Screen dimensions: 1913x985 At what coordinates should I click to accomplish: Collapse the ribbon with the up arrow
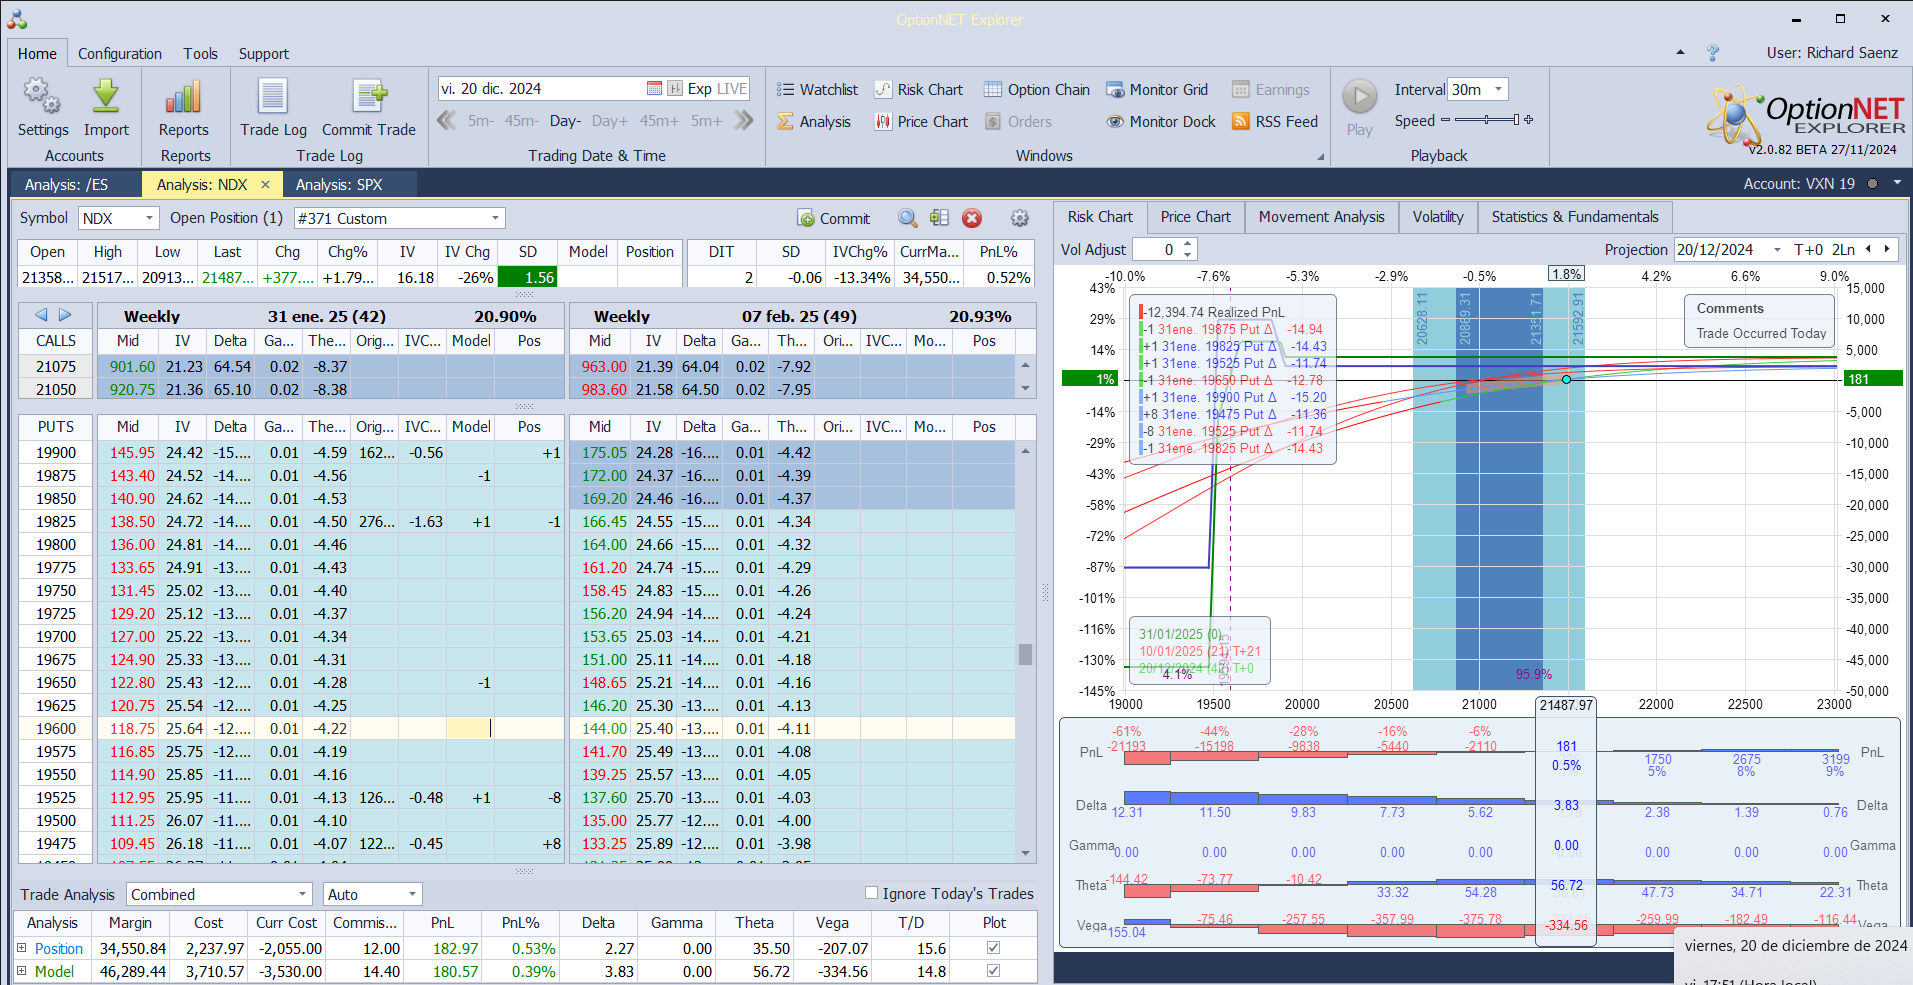pos(1680,52)
